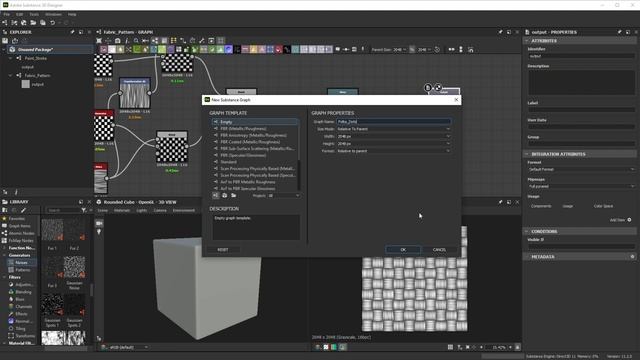
Task: Toggle the Parent Size lock between dimensions
Action: tap(412, 49)
